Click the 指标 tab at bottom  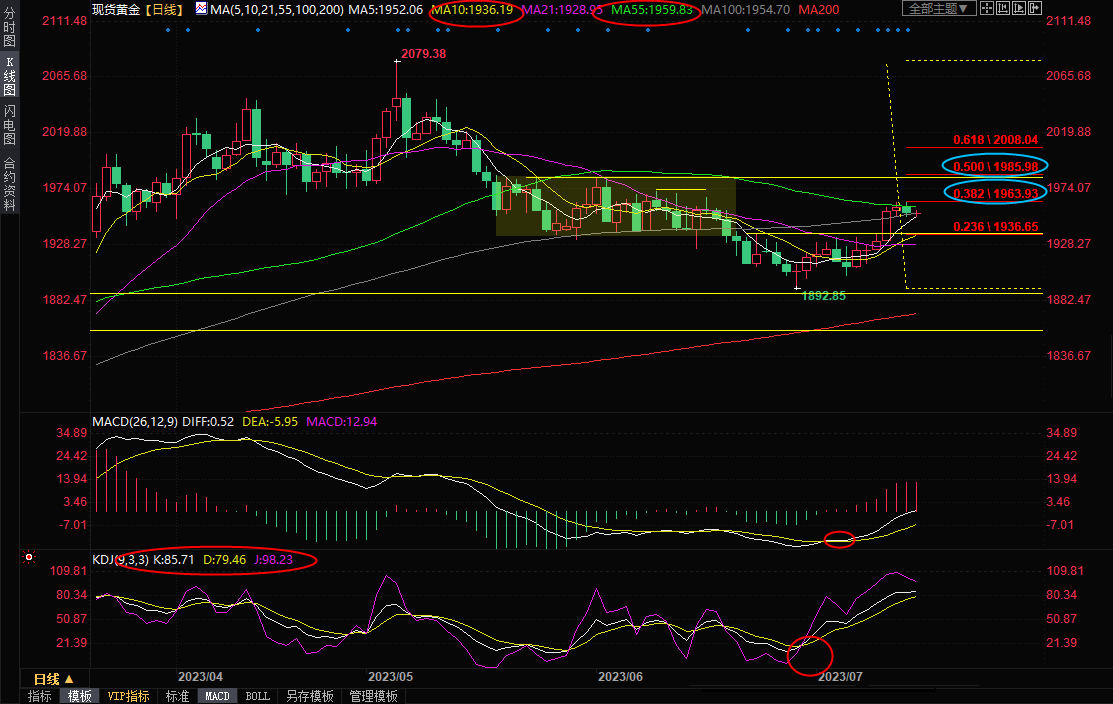[40, 696]
